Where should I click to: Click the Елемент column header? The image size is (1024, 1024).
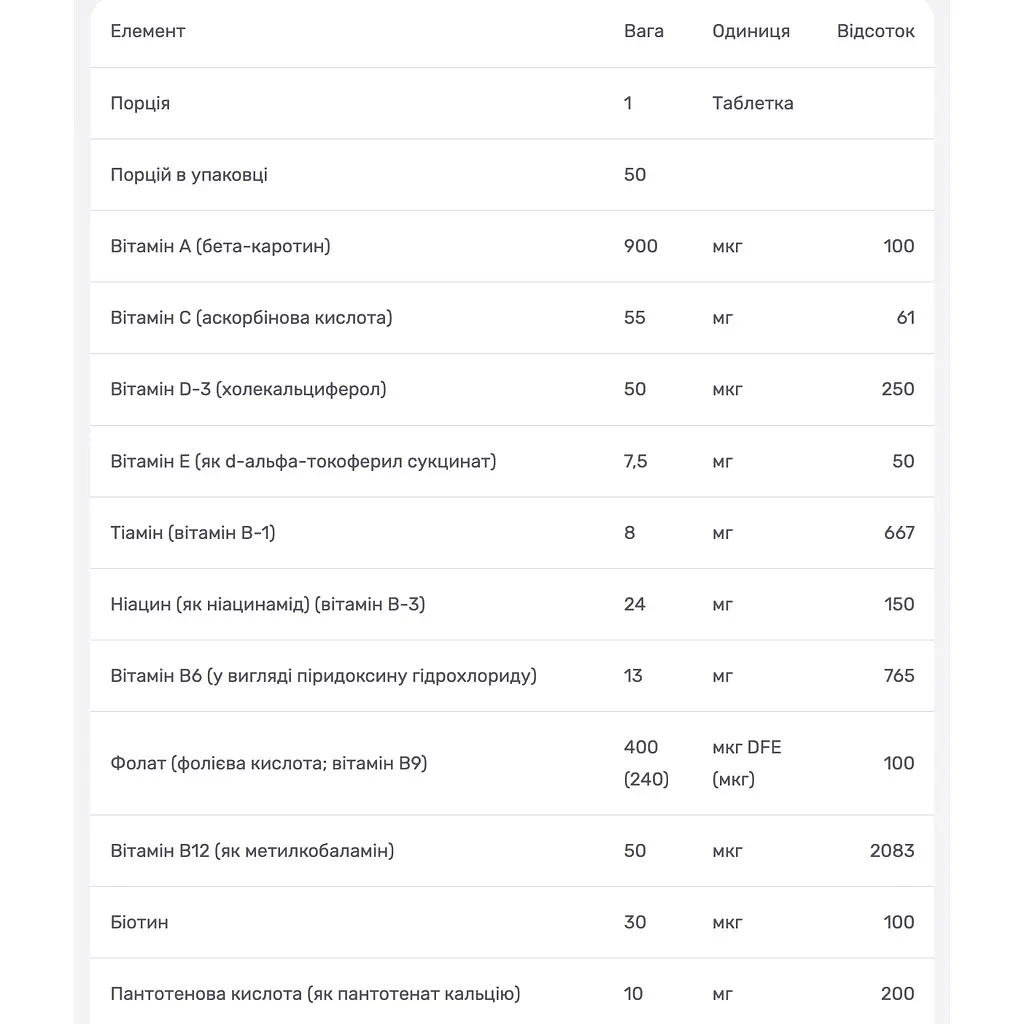(x=148, y=31)
